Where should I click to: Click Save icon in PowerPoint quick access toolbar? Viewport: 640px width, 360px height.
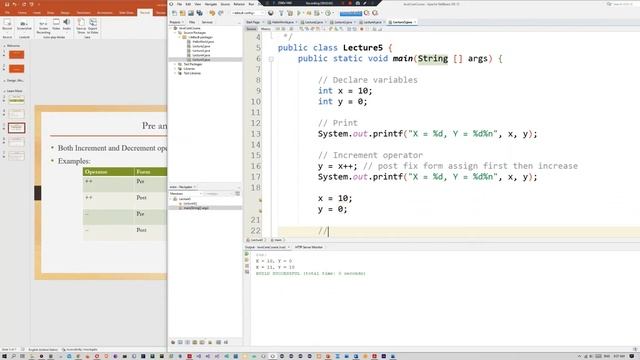tap(7, 4)
